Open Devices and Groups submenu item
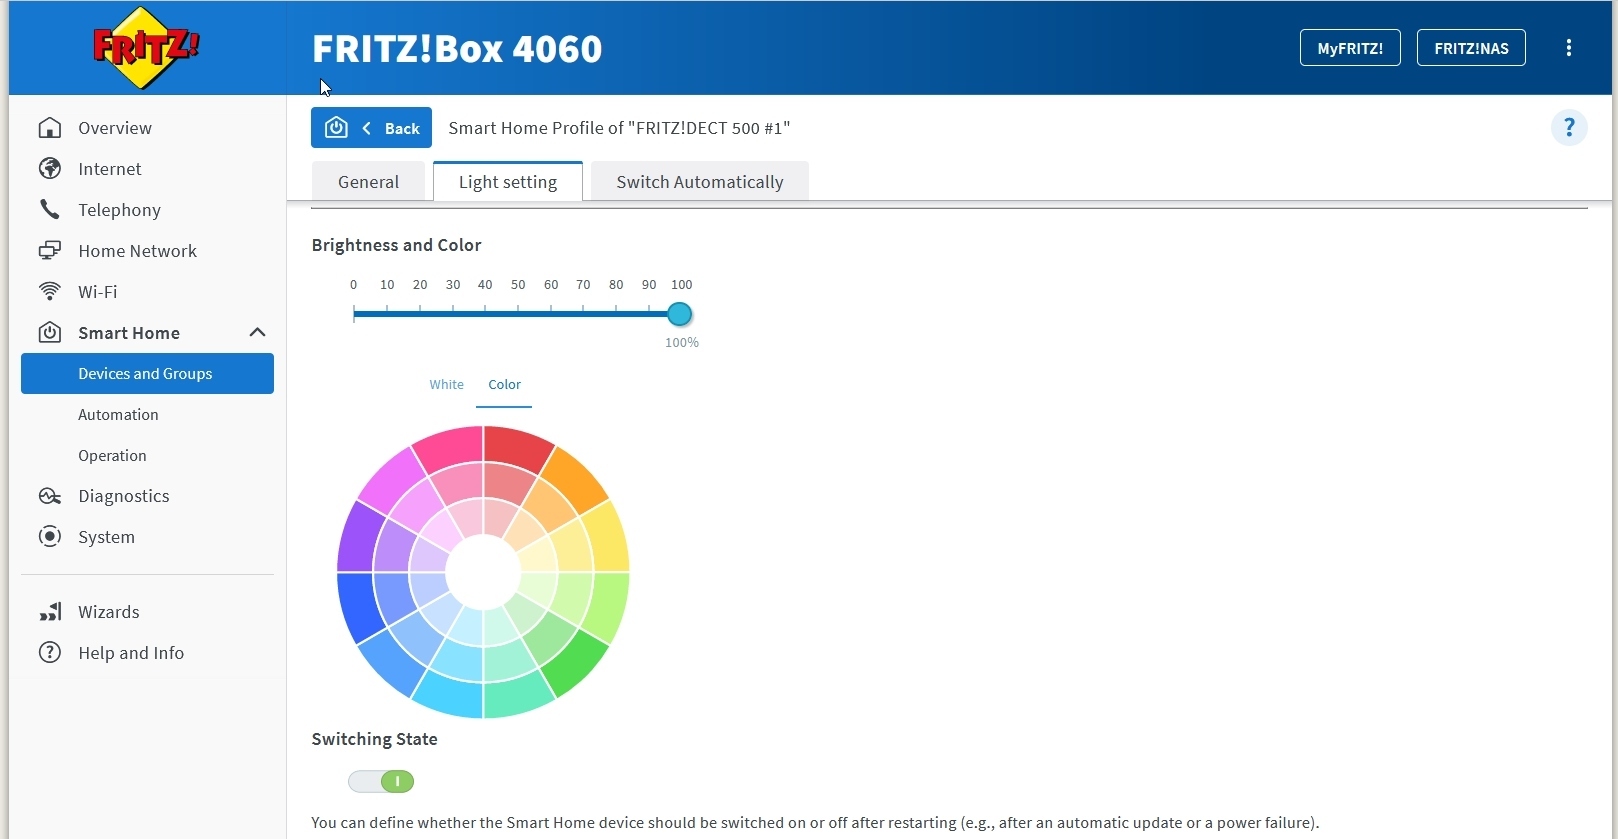This screenshot has height=839, width=1618. (x=147, y=374)
